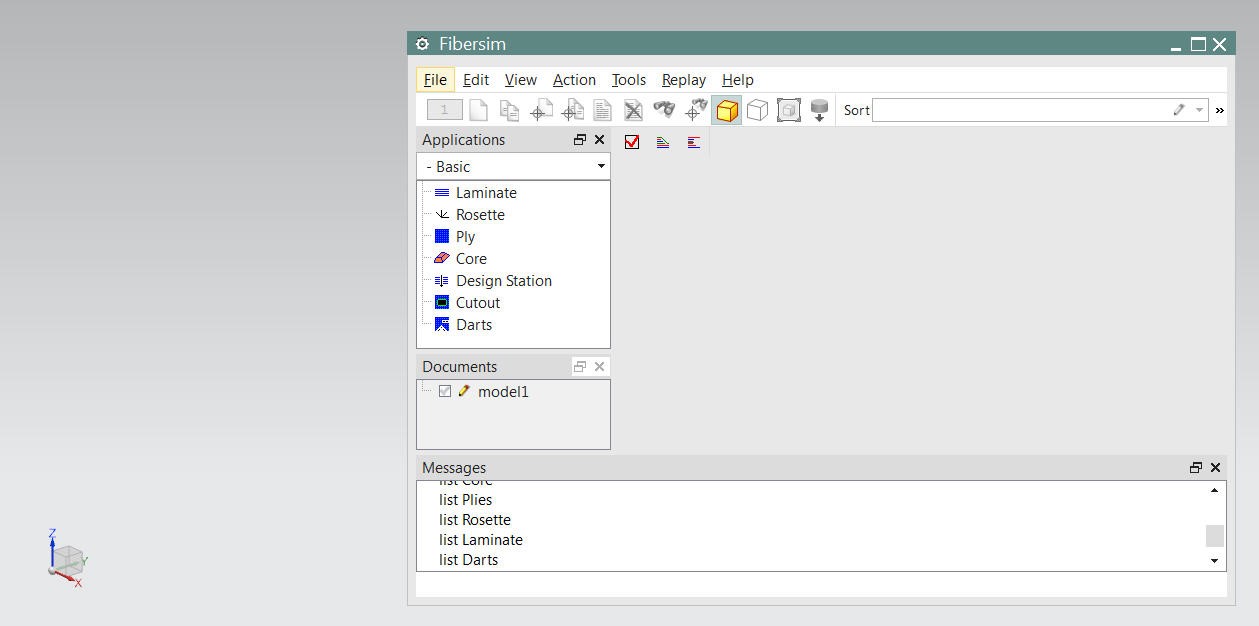Select Design Station in the Applications list
This screenshot has width=1259, height=626.
coord(503,281)
